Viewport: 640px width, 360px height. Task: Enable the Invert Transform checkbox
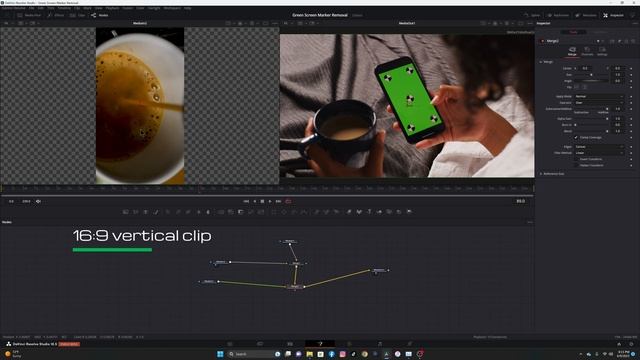[x=576, y=159]
